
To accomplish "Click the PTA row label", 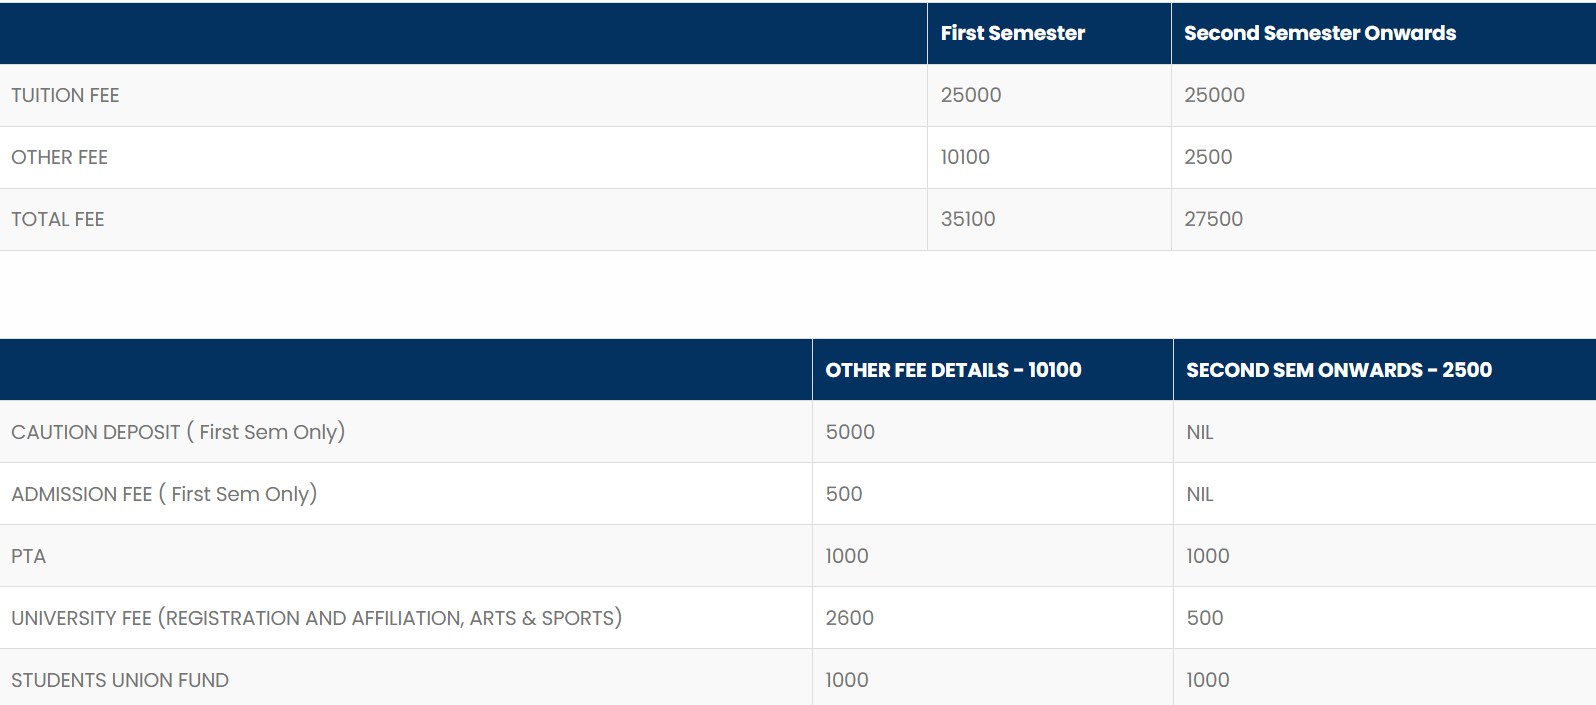I will pos(28,556).
